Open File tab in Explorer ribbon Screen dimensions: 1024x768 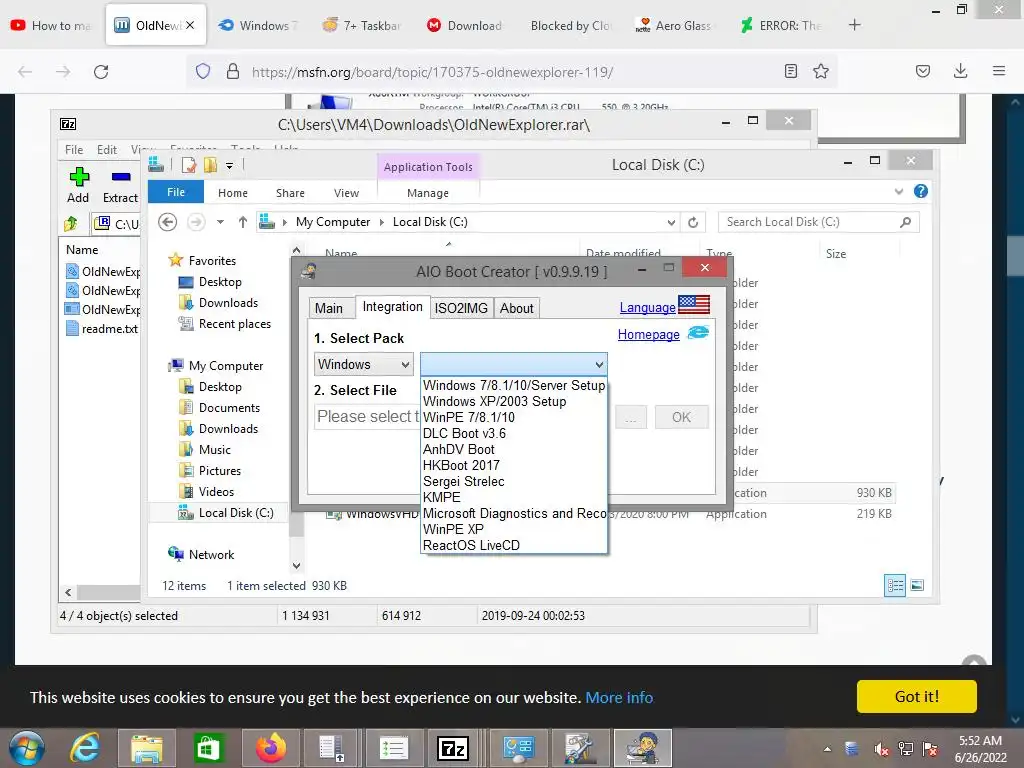tap(176, 193)
